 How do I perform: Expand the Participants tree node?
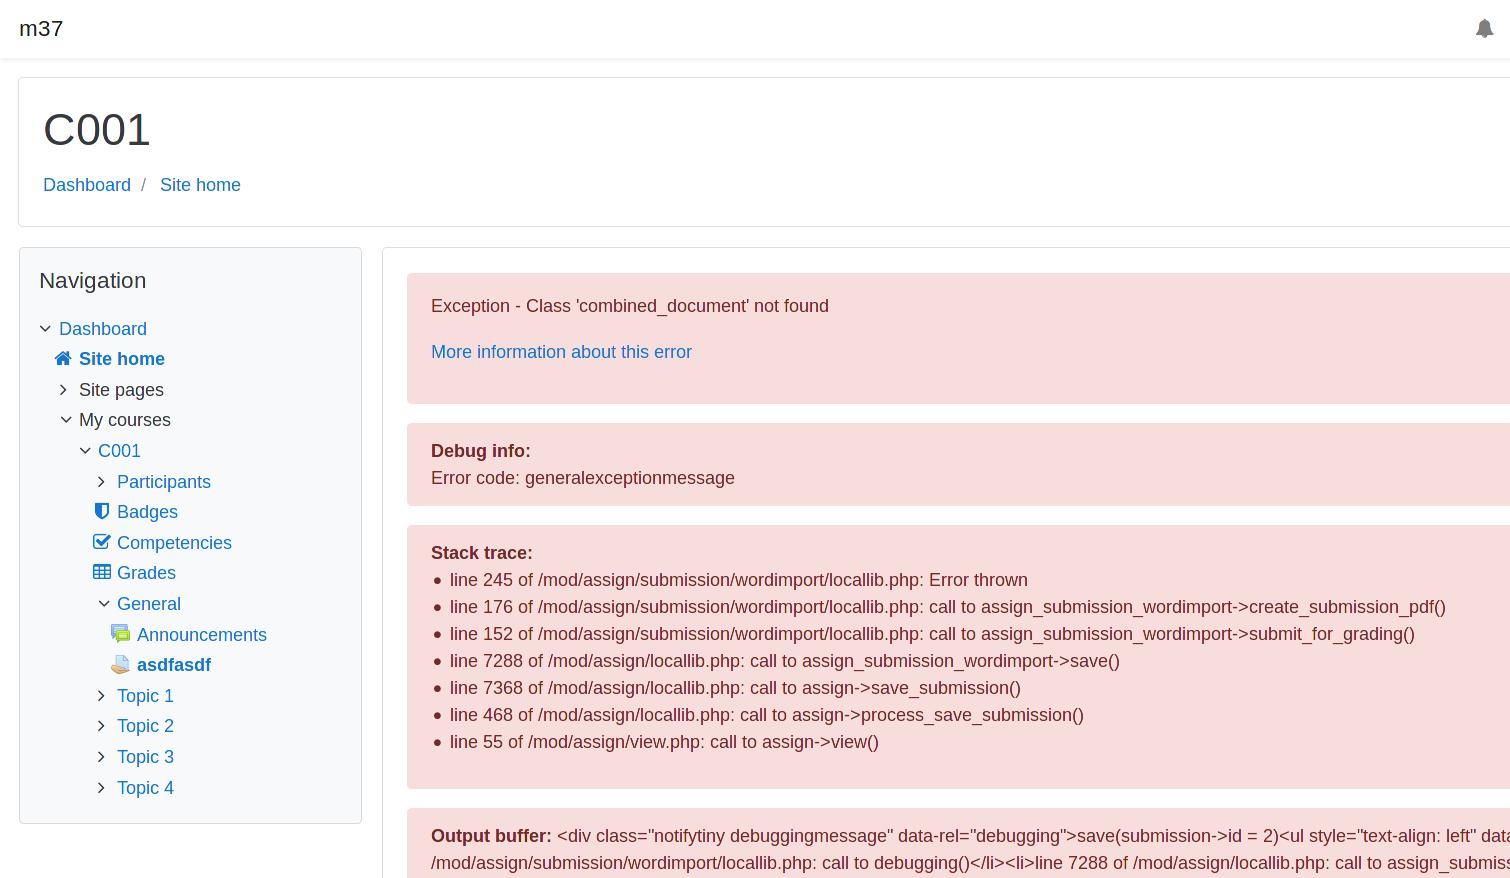(x=101, y=481)
